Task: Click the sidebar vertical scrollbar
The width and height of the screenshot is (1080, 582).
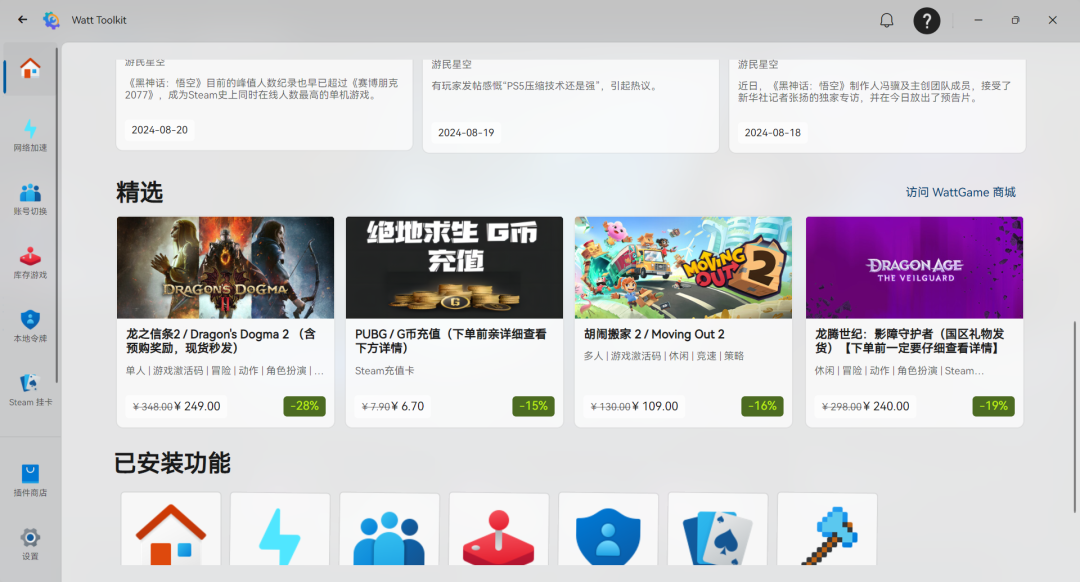Action: [x=57, y=215]
